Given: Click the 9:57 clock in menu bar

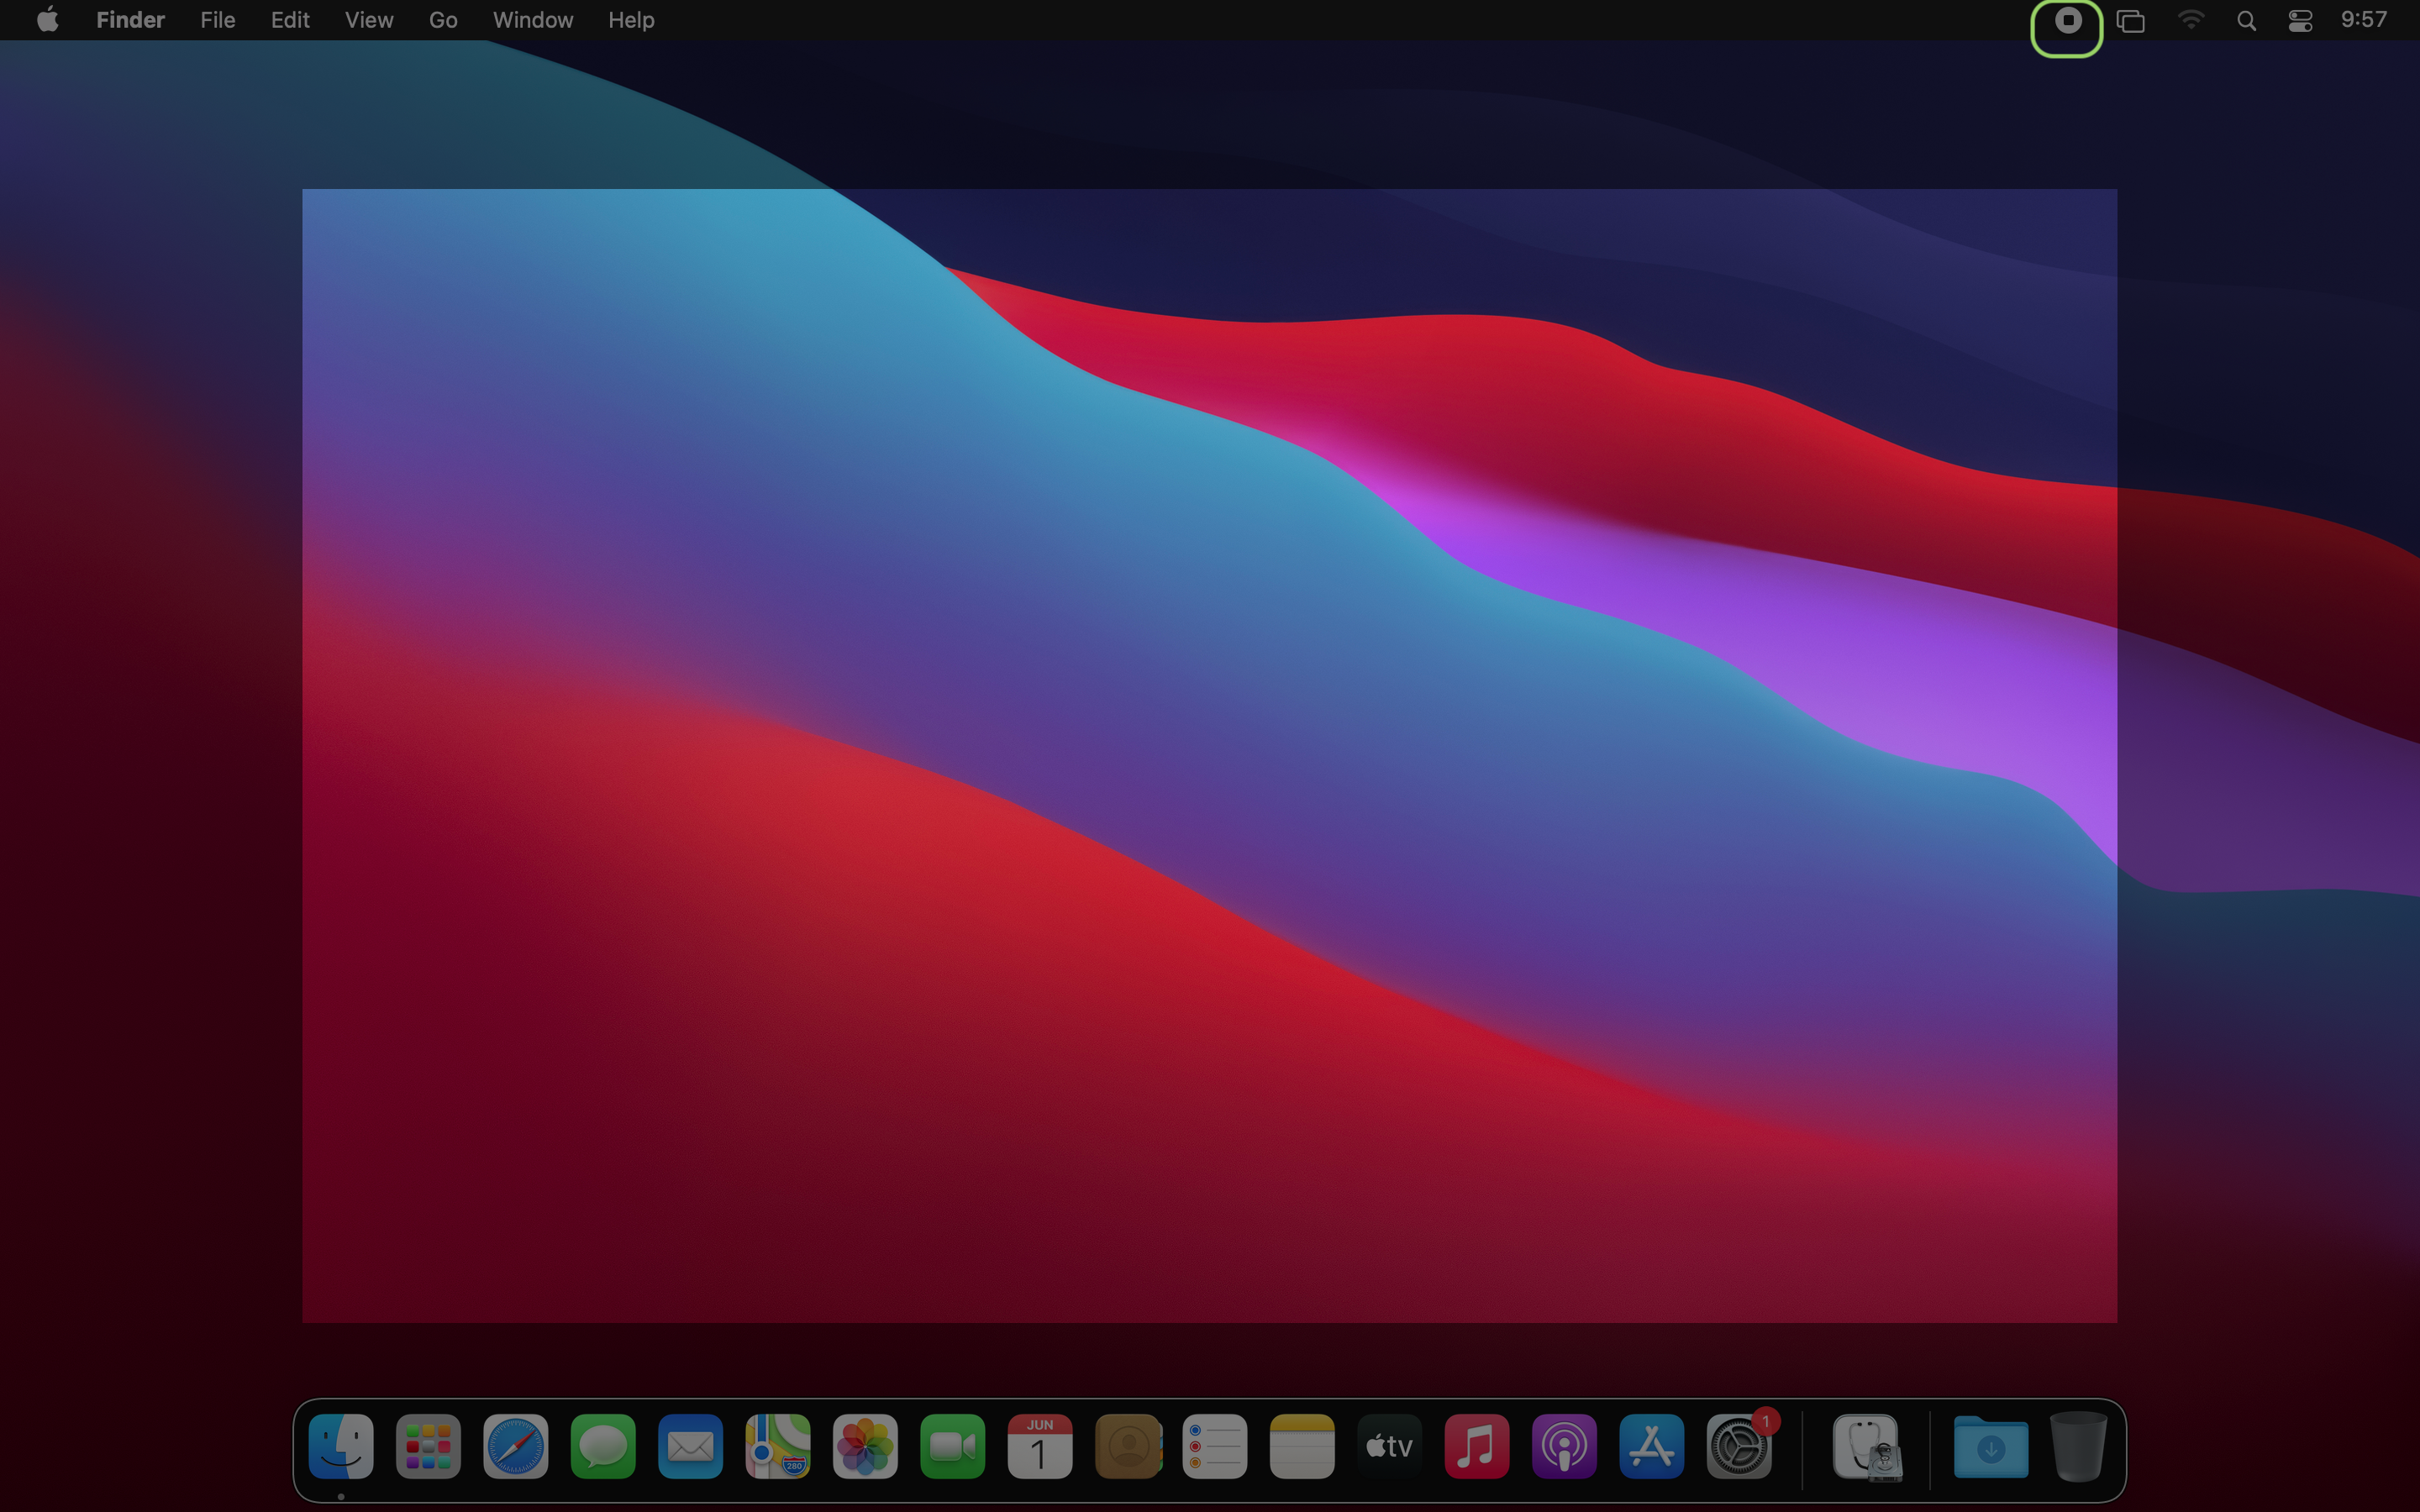Looking at the screenshot, I should click(2363, 21).
